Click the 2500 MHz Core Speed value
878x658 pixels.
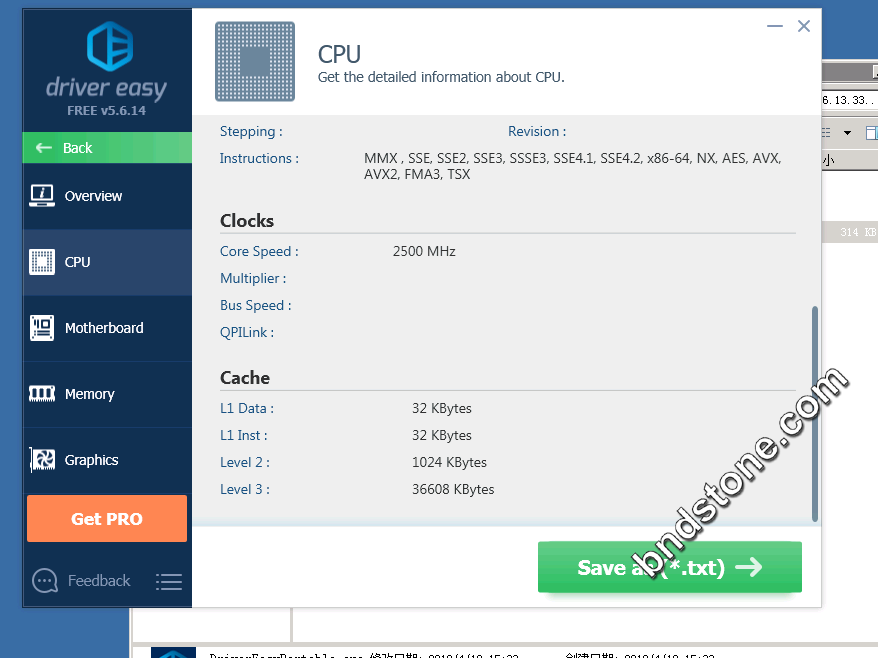pos(424,252)
